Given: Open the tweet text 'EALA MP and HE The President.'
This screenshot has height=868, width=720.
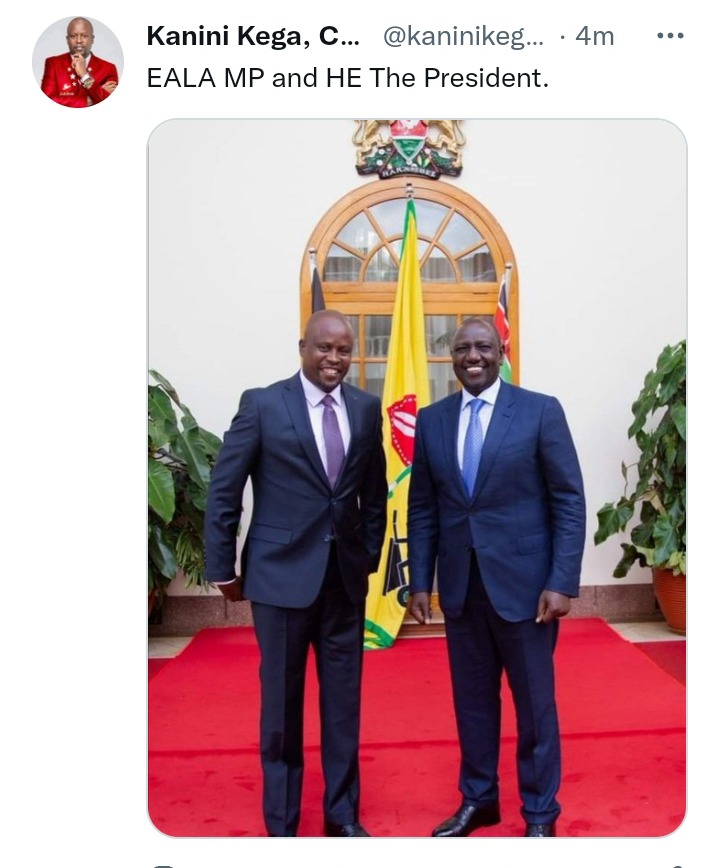Looking at the screenshot, I should (348, 78).
